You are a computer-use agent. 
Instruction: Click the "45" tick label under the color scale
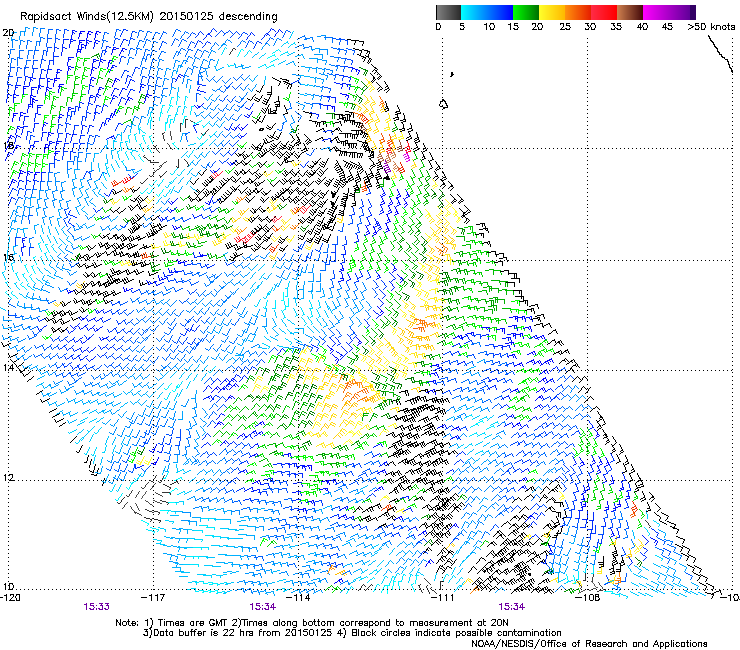point(667,27)
